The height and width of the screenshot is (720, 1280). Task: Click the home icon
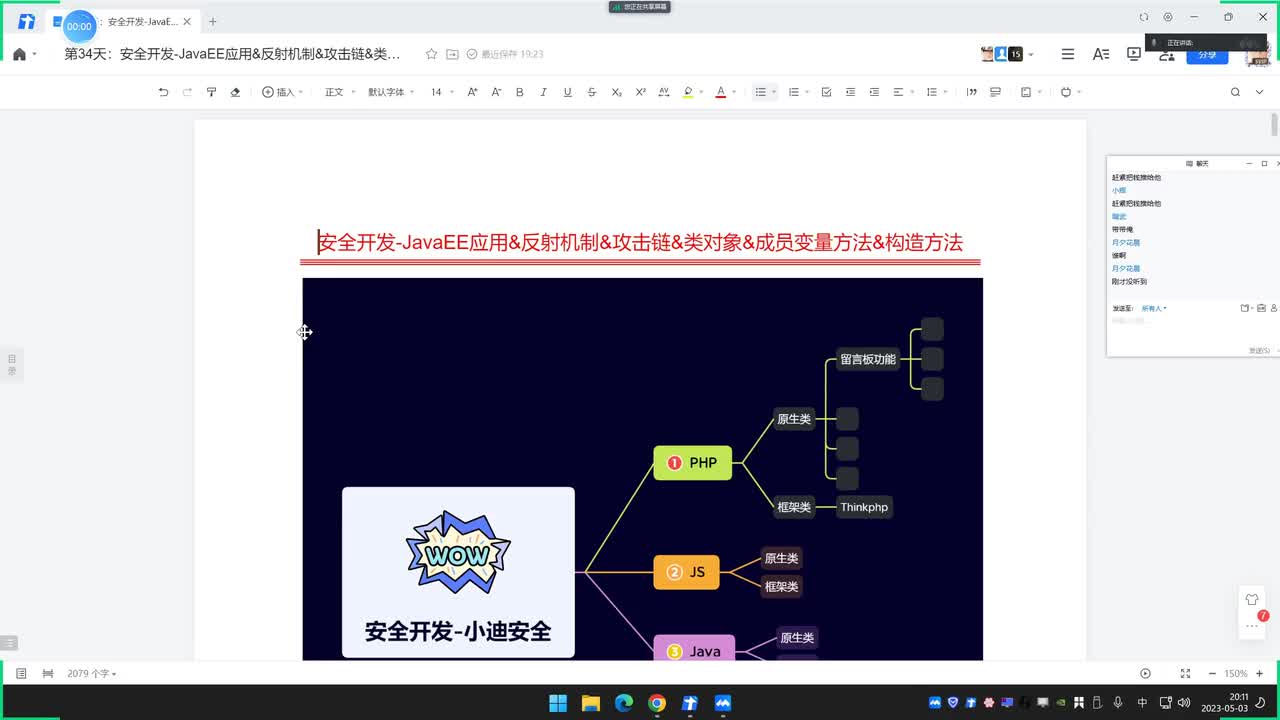(19, 54)
